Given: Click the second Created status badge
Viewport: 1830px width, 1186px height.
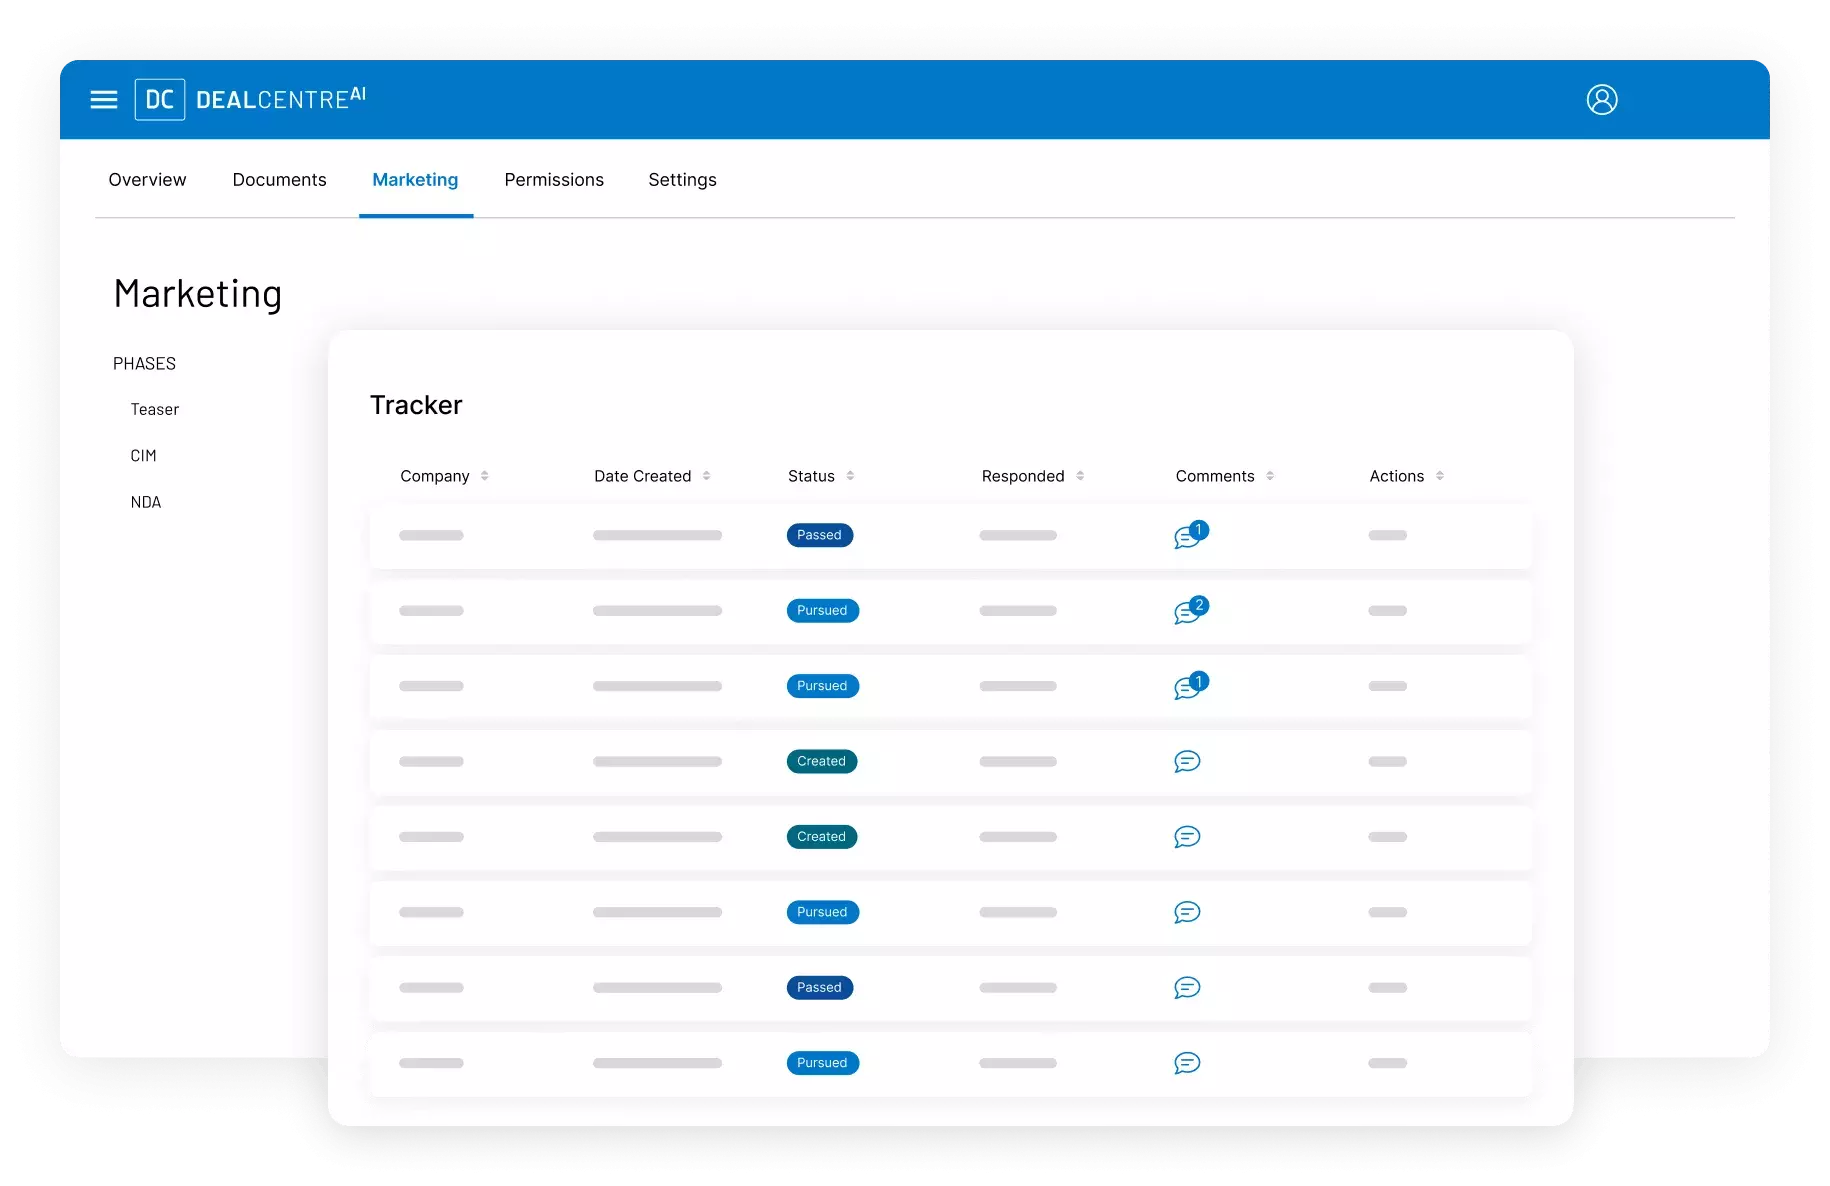Looking at the screenshot, I should click(821, 837).
